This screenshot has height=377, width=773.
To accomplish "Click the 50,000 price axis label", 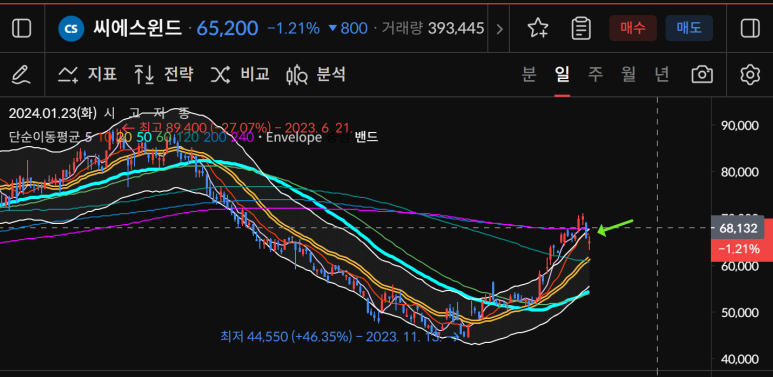I will point(739,313).
